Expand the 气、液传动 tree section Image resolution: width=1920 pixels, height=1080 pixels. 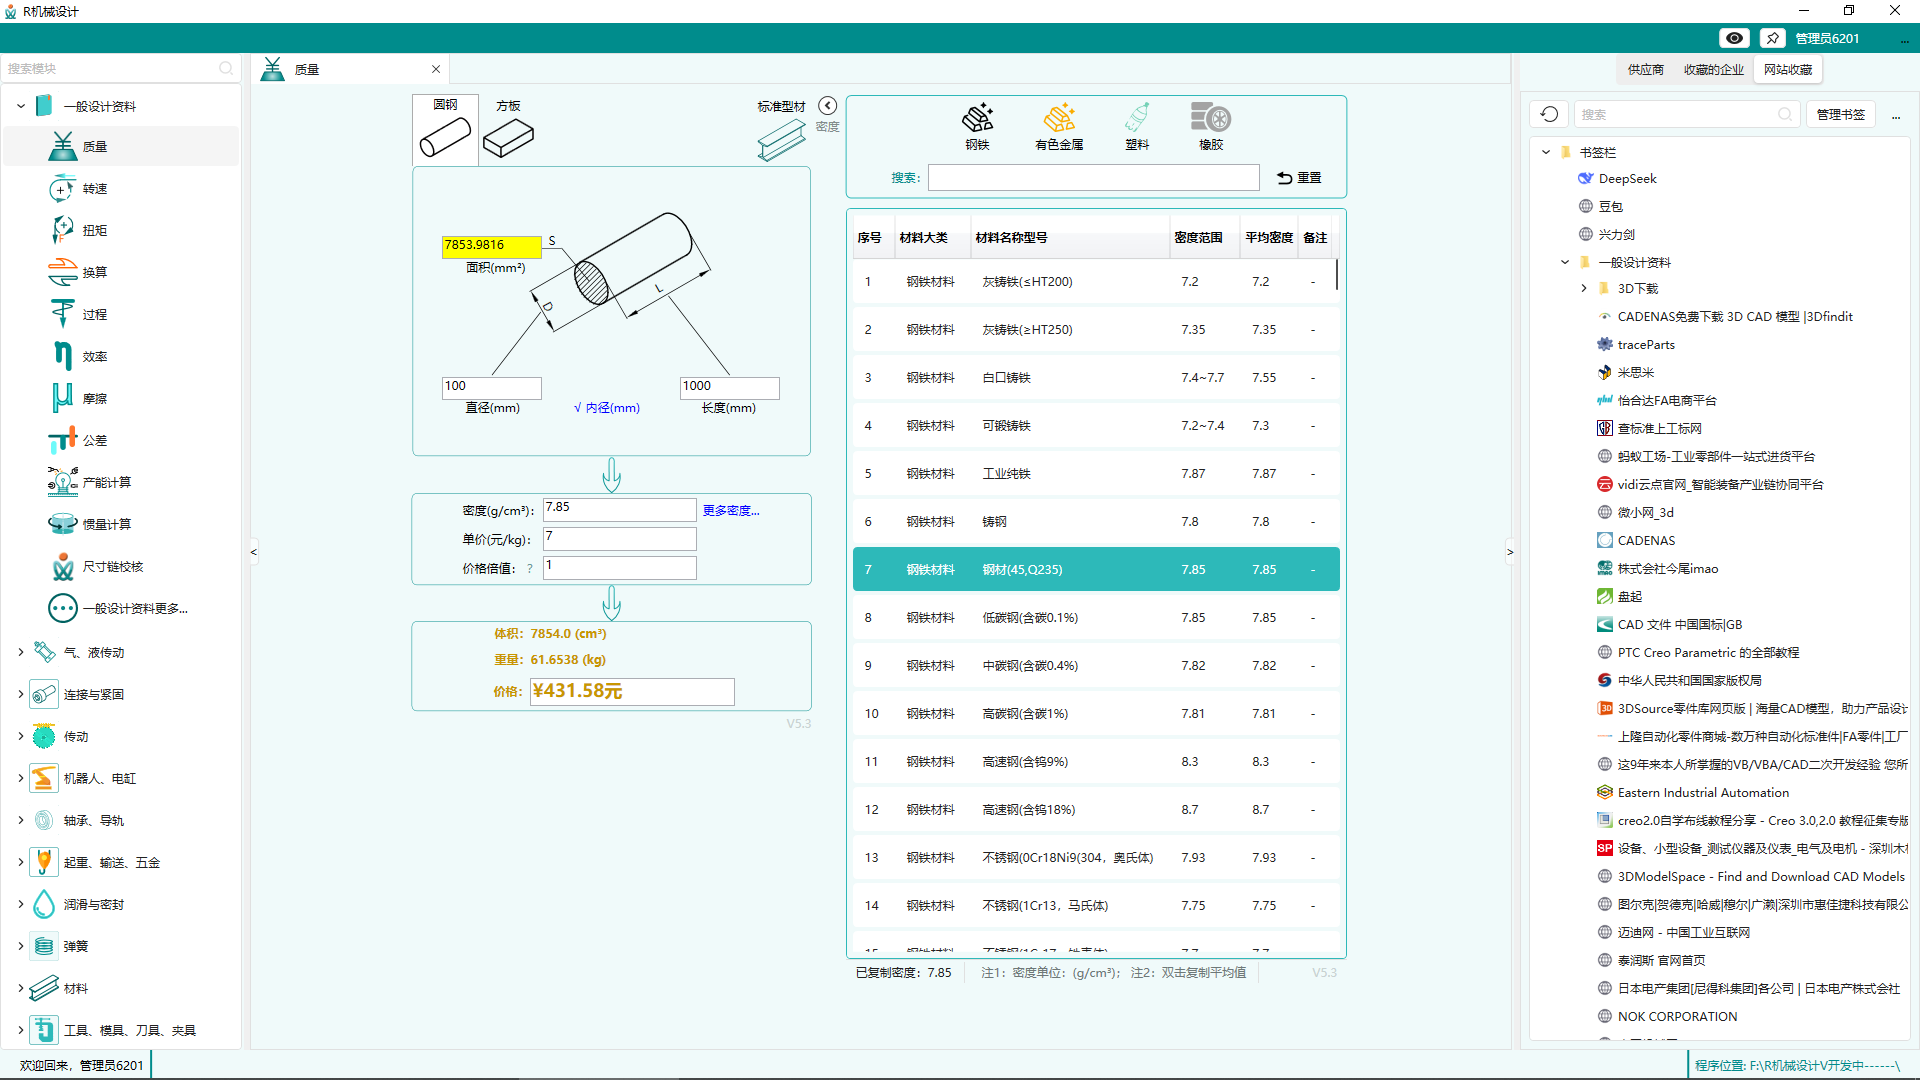point(21,652)
